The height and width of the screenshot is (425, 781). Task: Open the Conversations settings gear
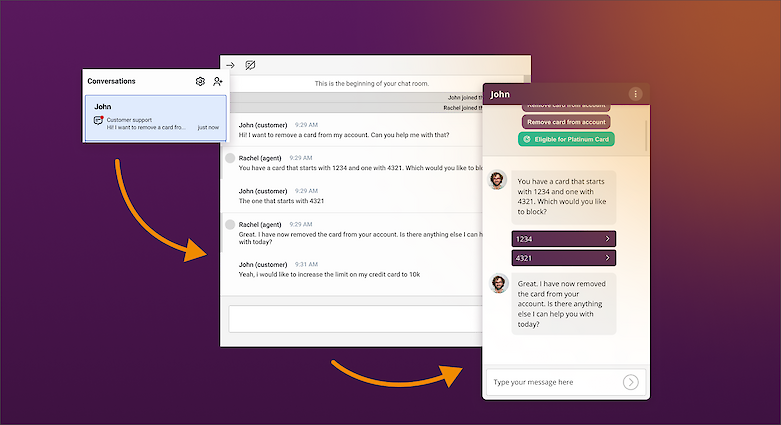200,81
